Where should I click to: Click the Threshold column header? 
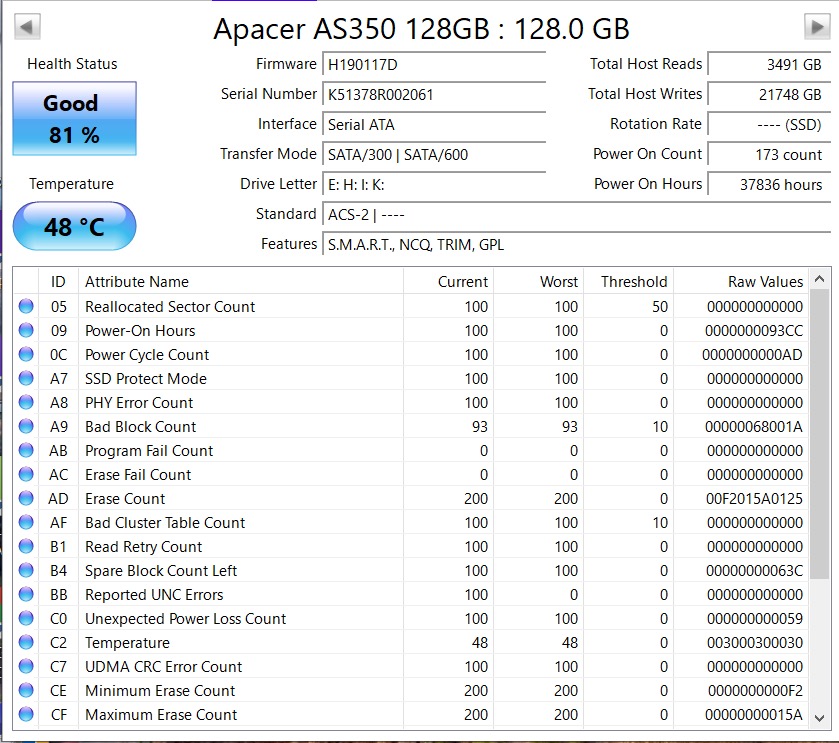(628, 281)
